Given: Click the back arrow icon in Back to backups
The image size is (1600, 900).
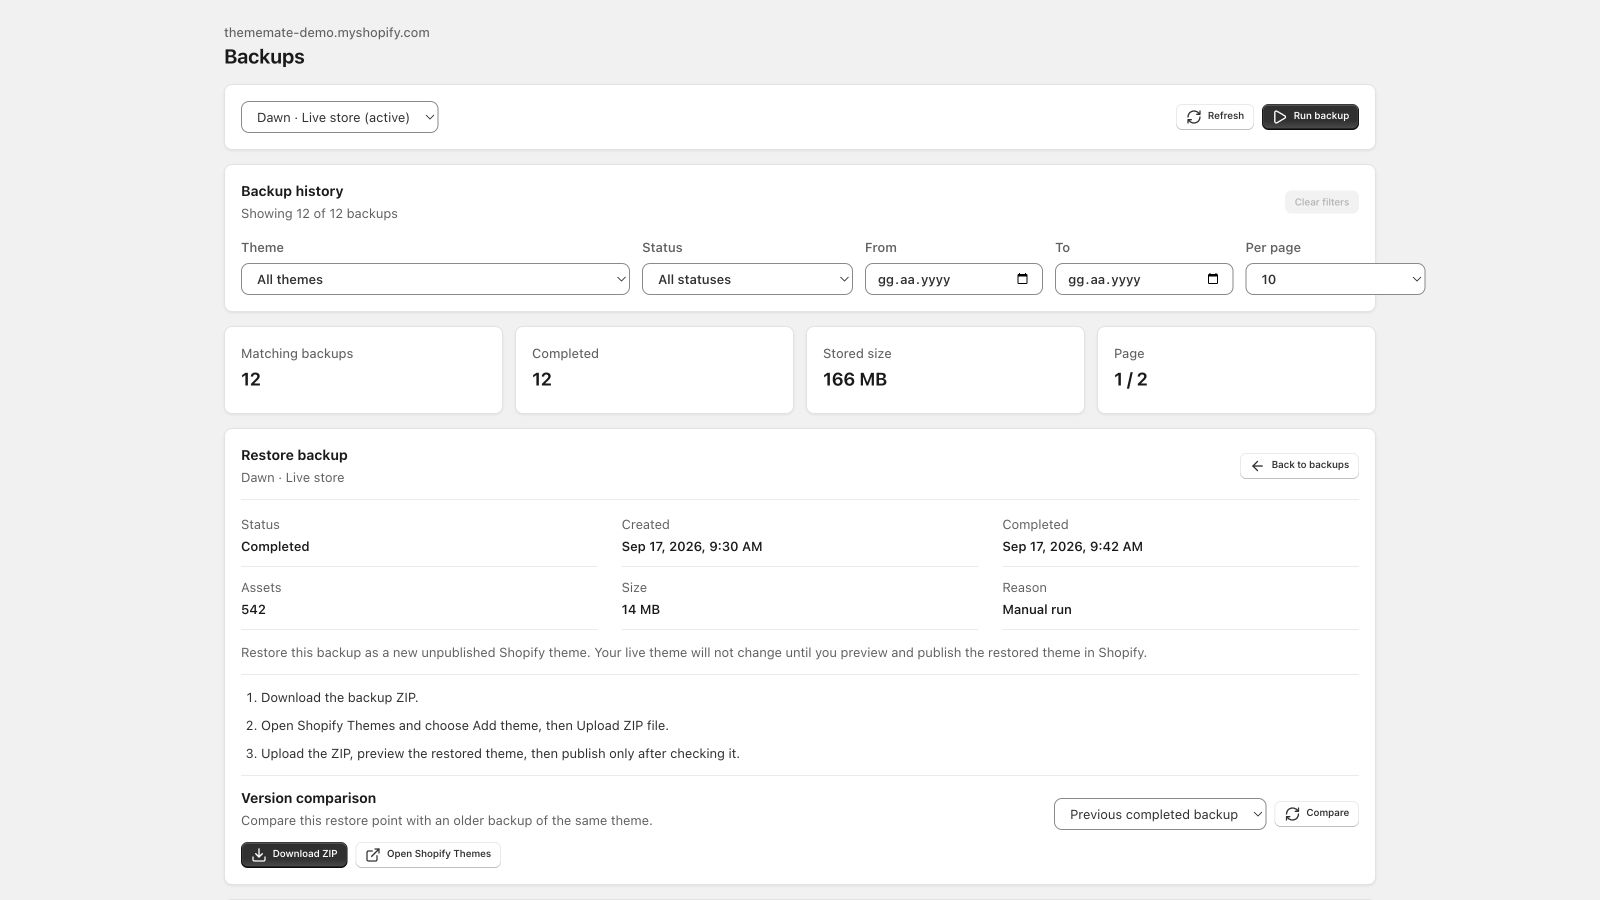Looking at the screenshot, I should pos(1257,466).
